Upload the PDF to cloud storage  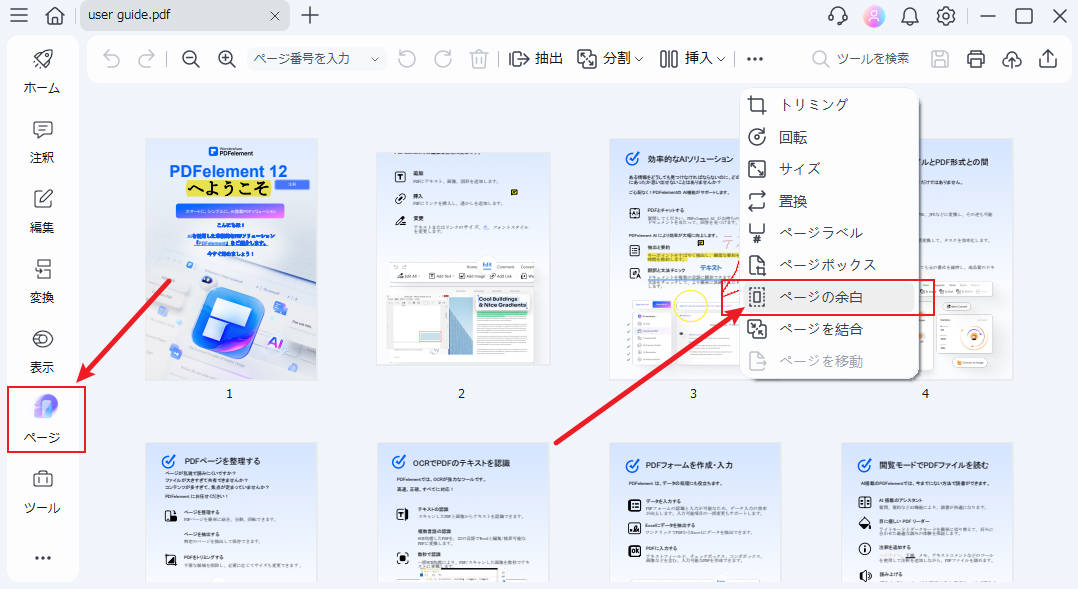click(x=1011, y=58)
